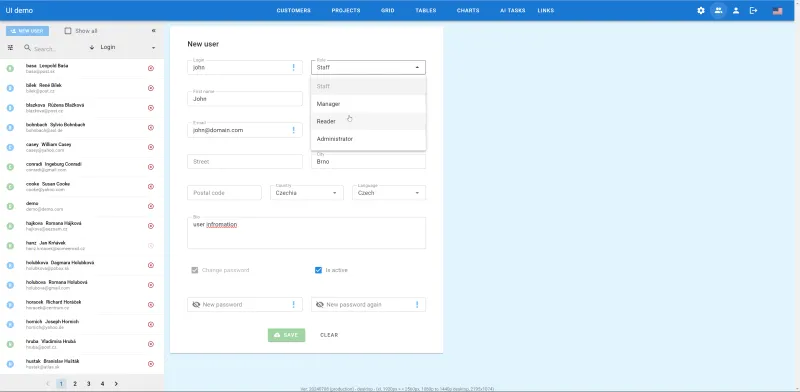Delete user hustak Branislav Hušták
This screenshot has width=800, height=392.
click(x=151, y=364)
